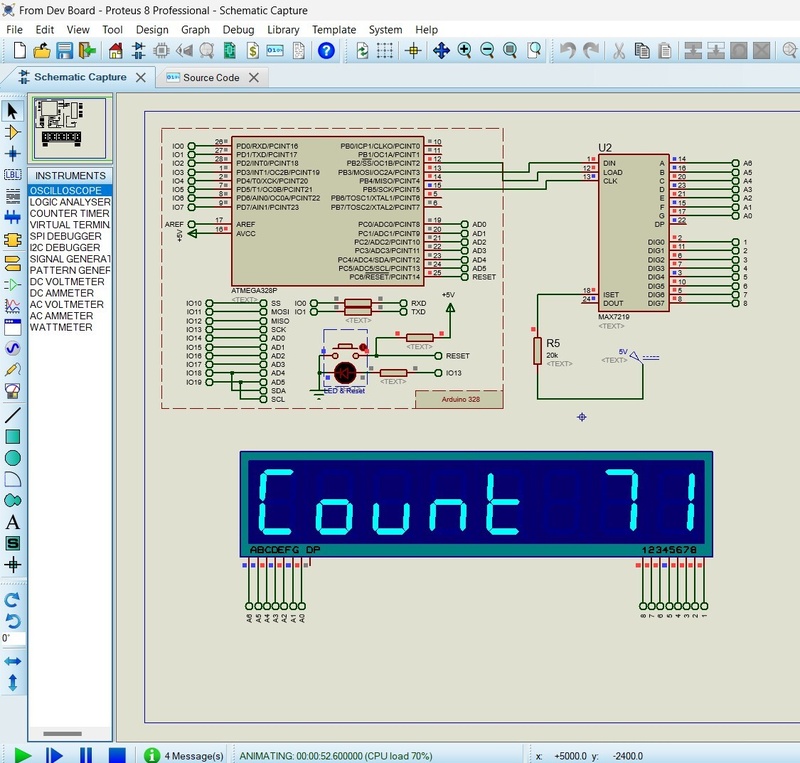Zoom out with magnifier minus icon

pos(487,51)
